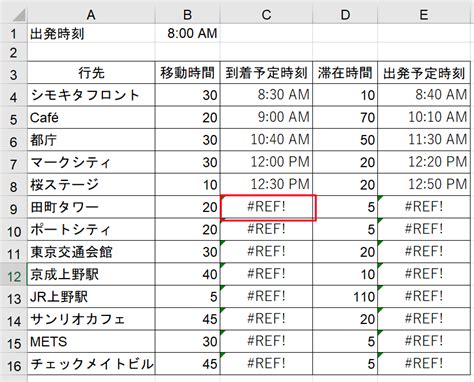Select the 田町タワー cell

point(91,207)
